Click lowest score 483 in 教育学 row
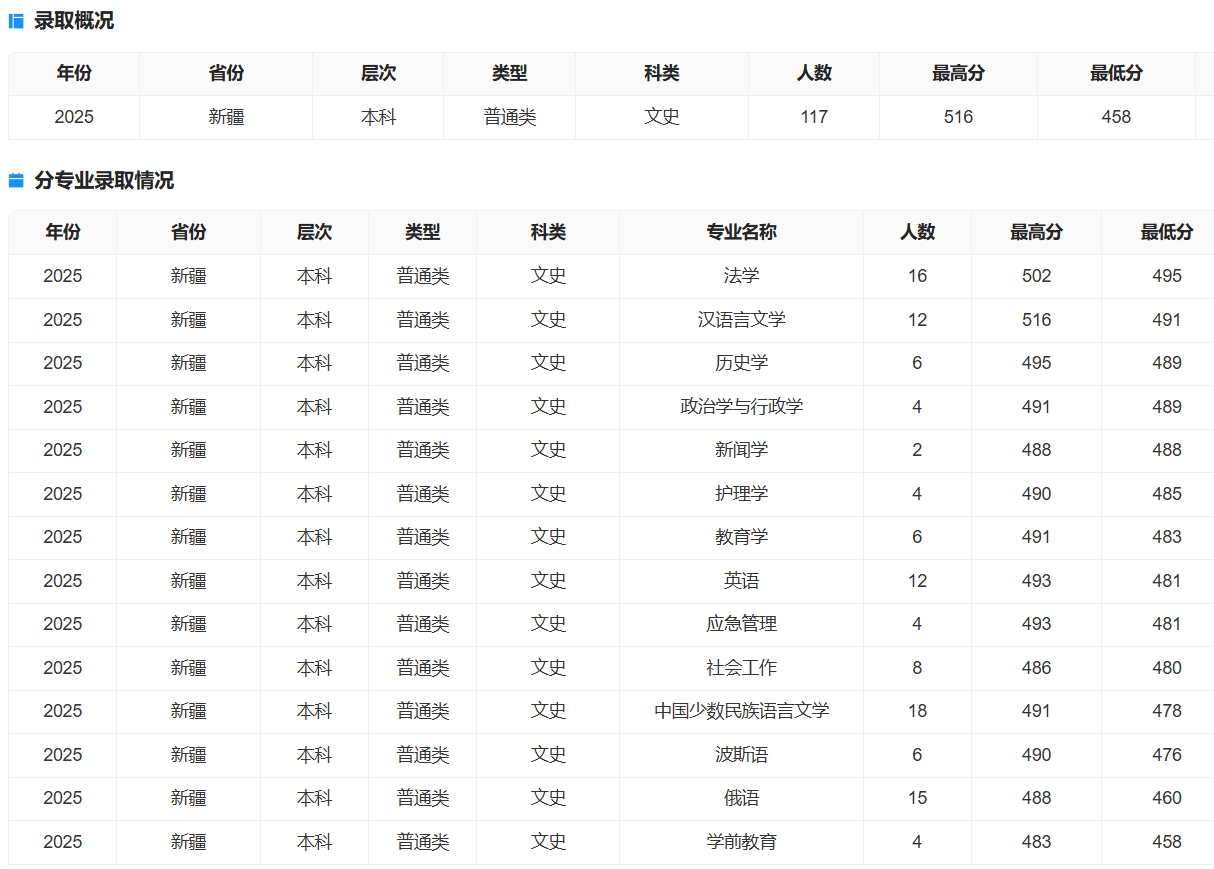 coord(1167,537)
